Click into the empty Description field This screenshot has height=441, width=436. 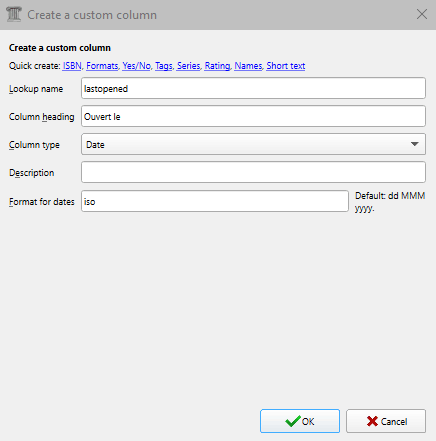pyautogui.click(x=253, y=172)
